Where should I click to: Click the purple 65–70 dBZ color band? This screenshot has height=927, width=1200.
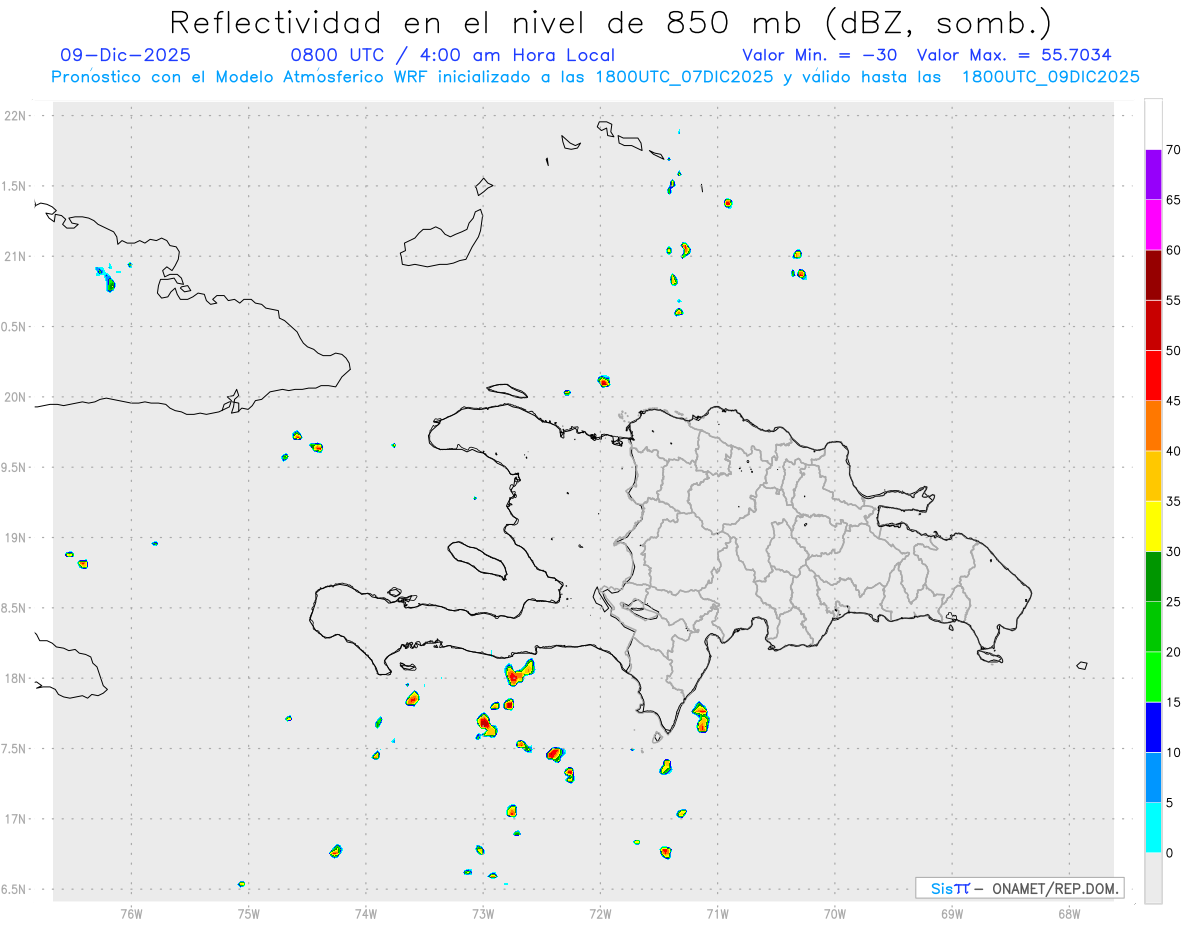(1153, 175)
